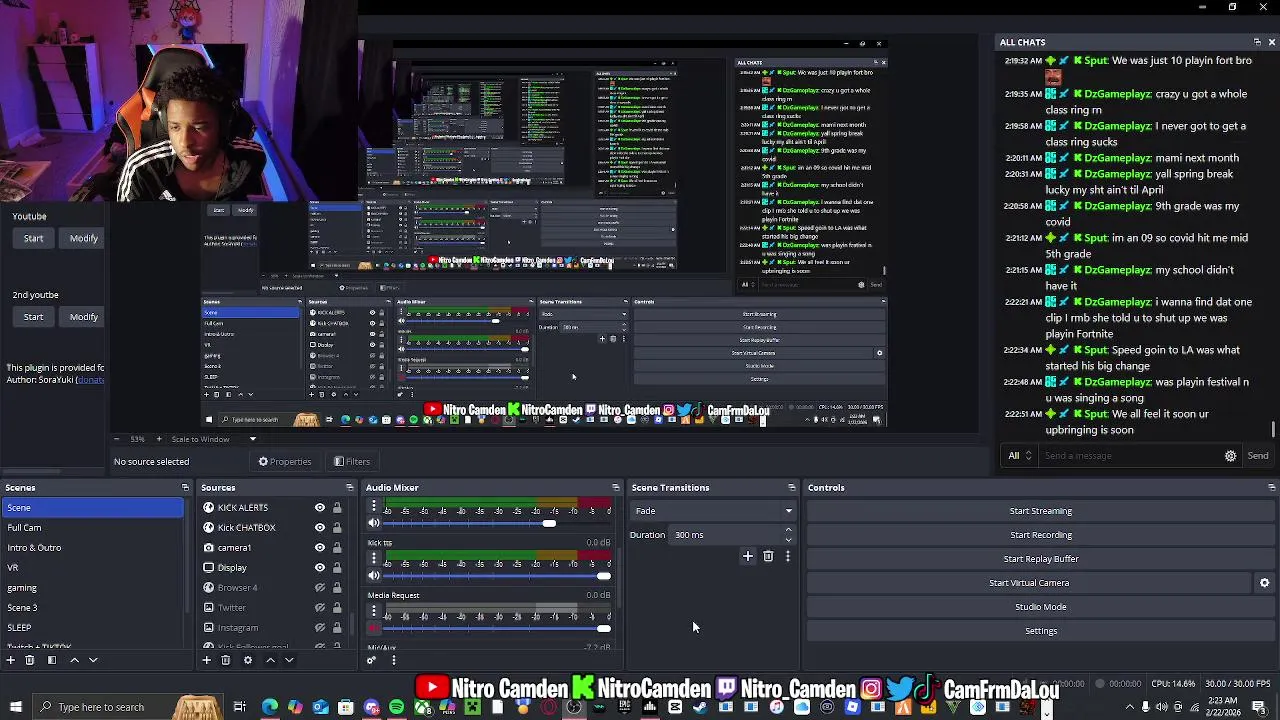This screenshot has width=1280, height=720.
Task: Click Start Recording
Action: [1040, 535]
